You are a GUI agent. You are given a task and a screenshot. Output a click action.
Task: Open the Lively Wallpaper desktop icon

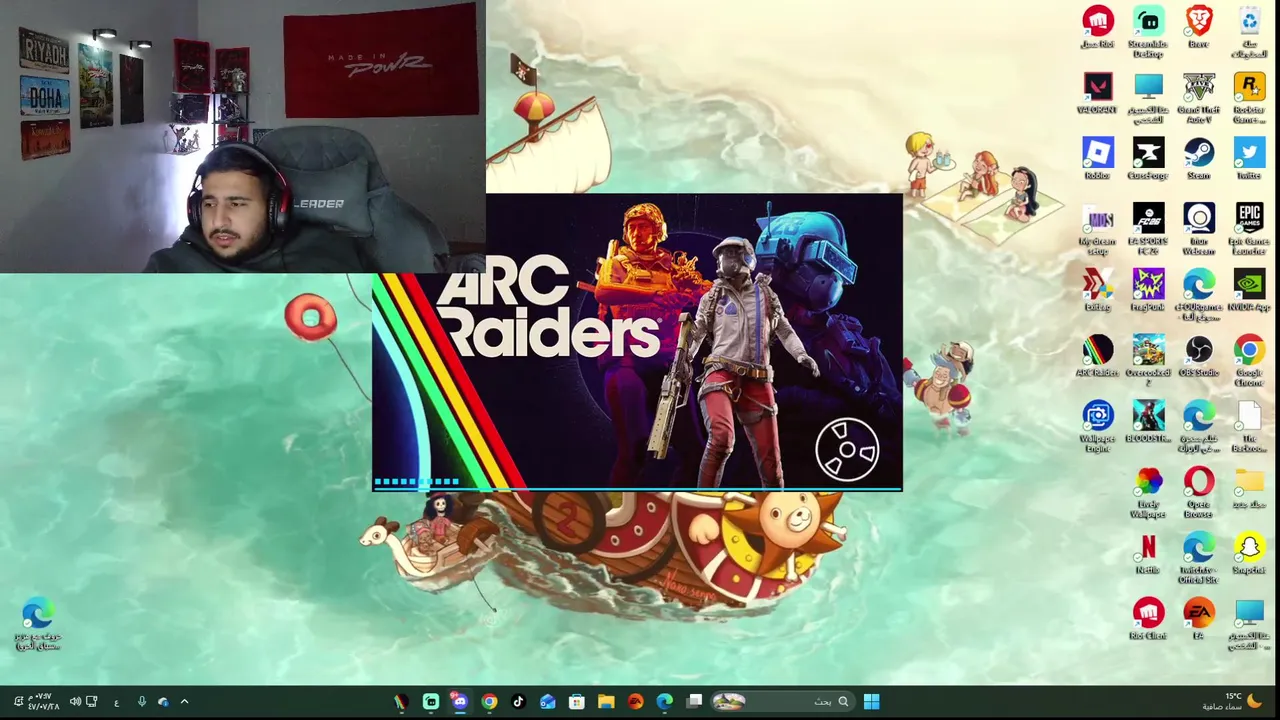pyautogui.click(x=1148, y=492)
